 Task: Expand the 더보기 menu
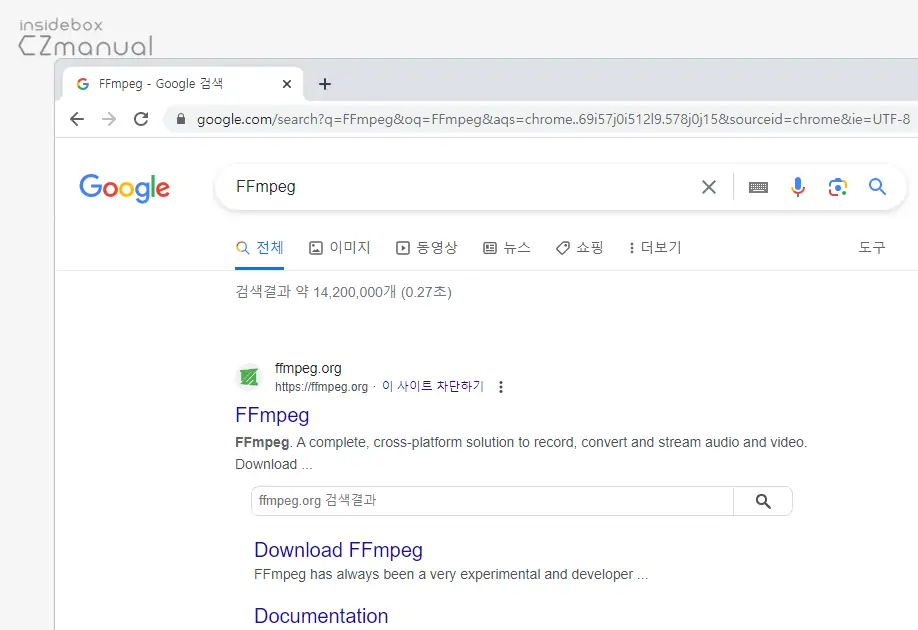pyautogui.click(x=655, y=248)
